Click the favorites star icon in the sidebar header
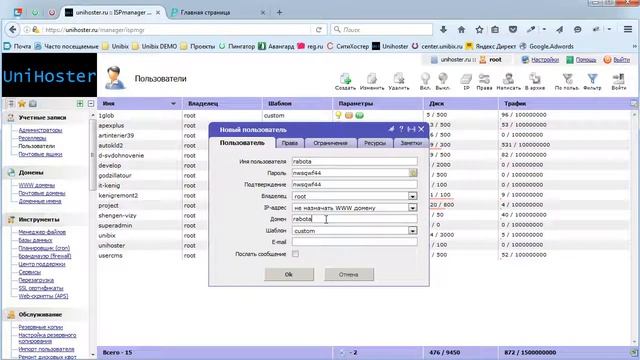The image size is (640, 360). click(22, 104)
